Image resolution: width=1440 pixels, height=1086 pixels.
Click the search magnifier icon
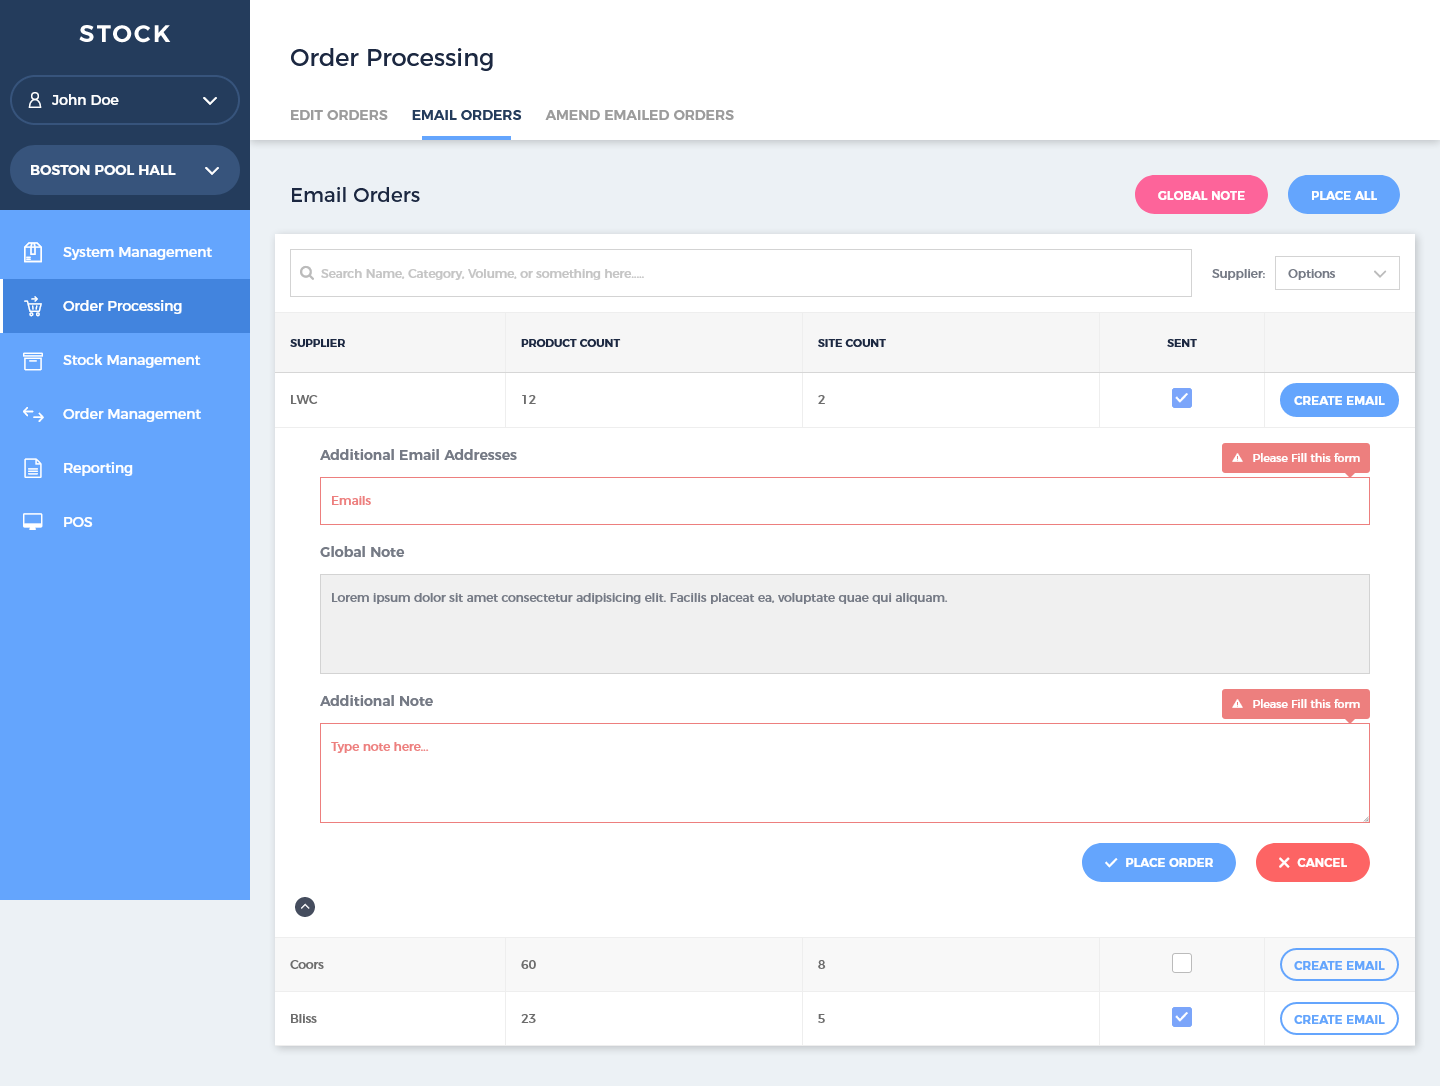(307, 273)
